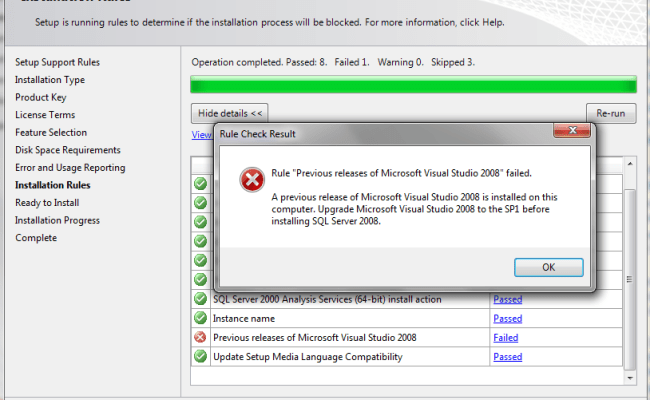Click green check icon beside Instance name
This screenshot has height=400, width=650.
[200, 318]
